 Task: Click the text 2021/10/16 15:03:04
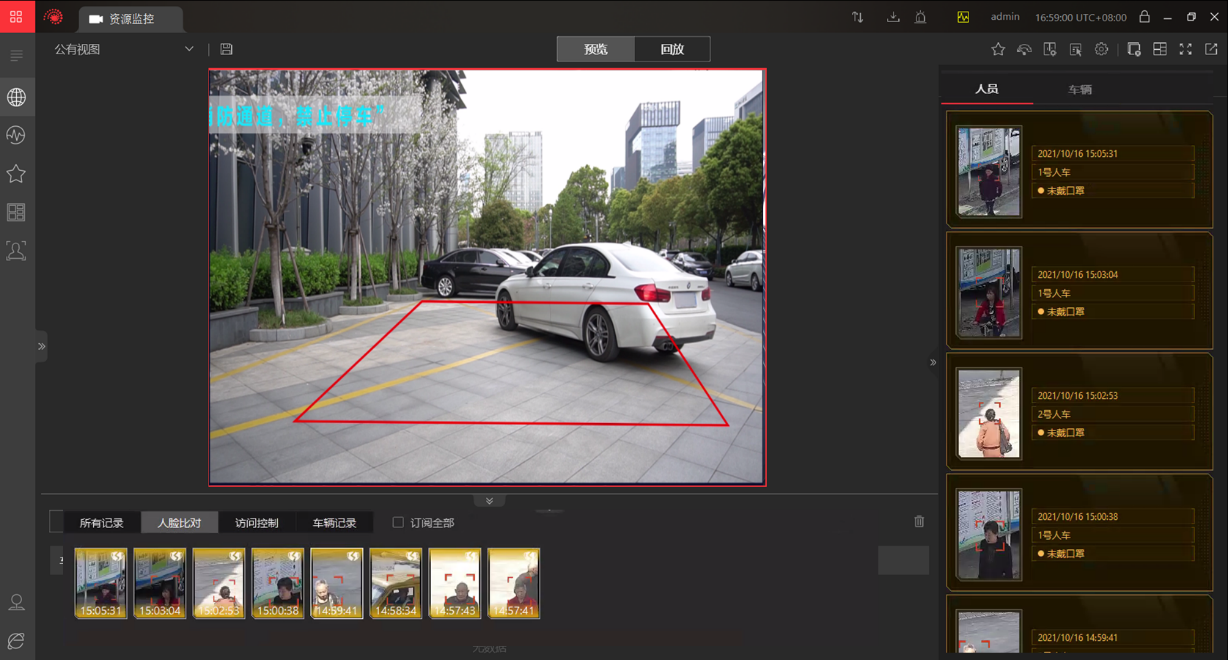[x=1078, y=275]
